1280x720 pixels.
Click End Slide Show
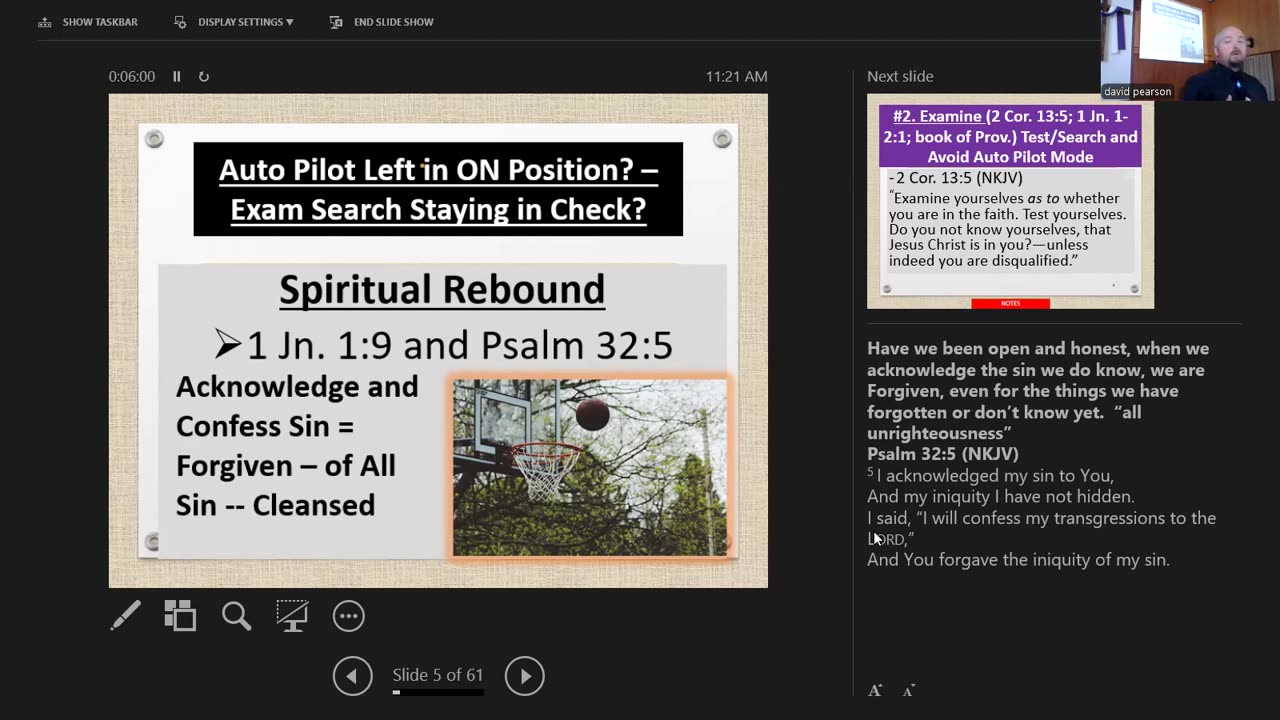pyautogui.click(x=381, y=22)
